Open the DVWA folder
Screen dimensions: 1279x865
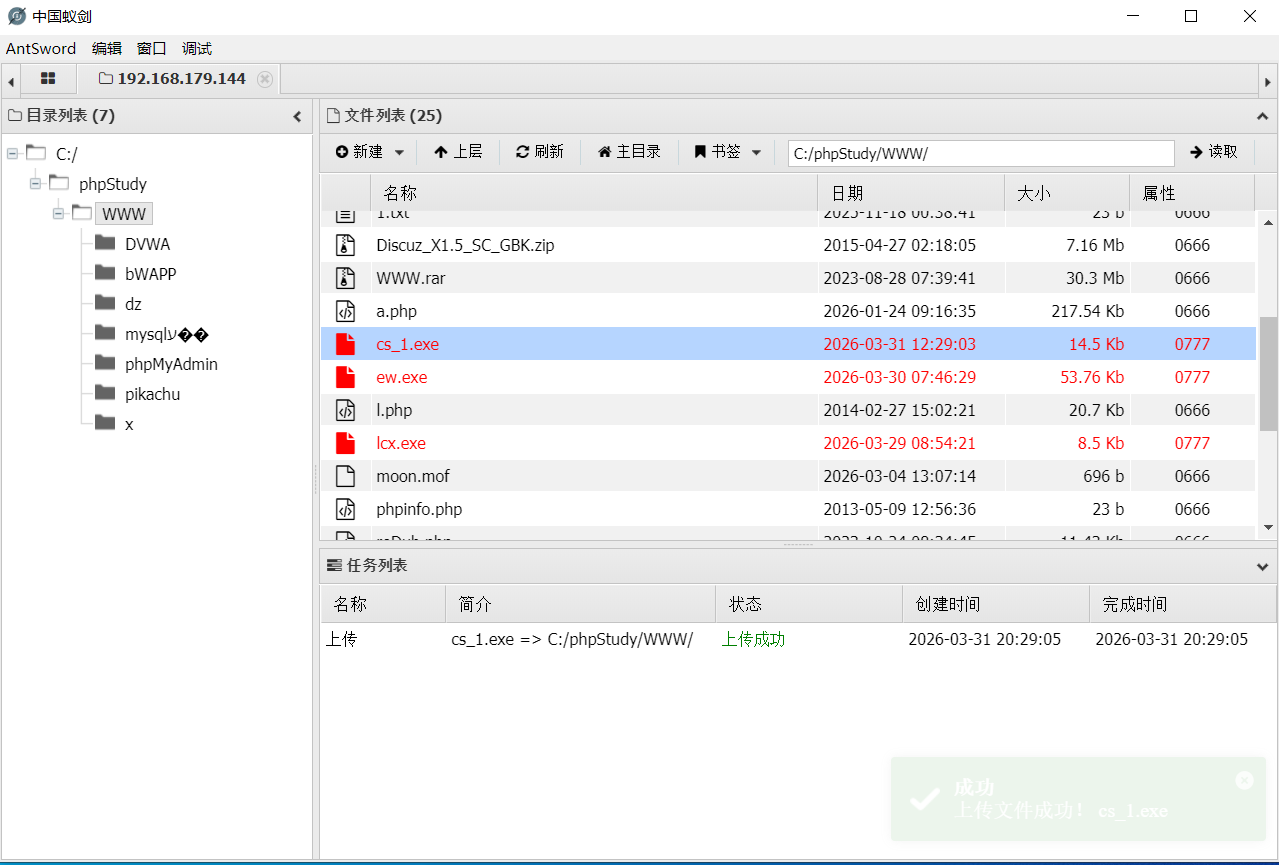[x=147, y=244]
